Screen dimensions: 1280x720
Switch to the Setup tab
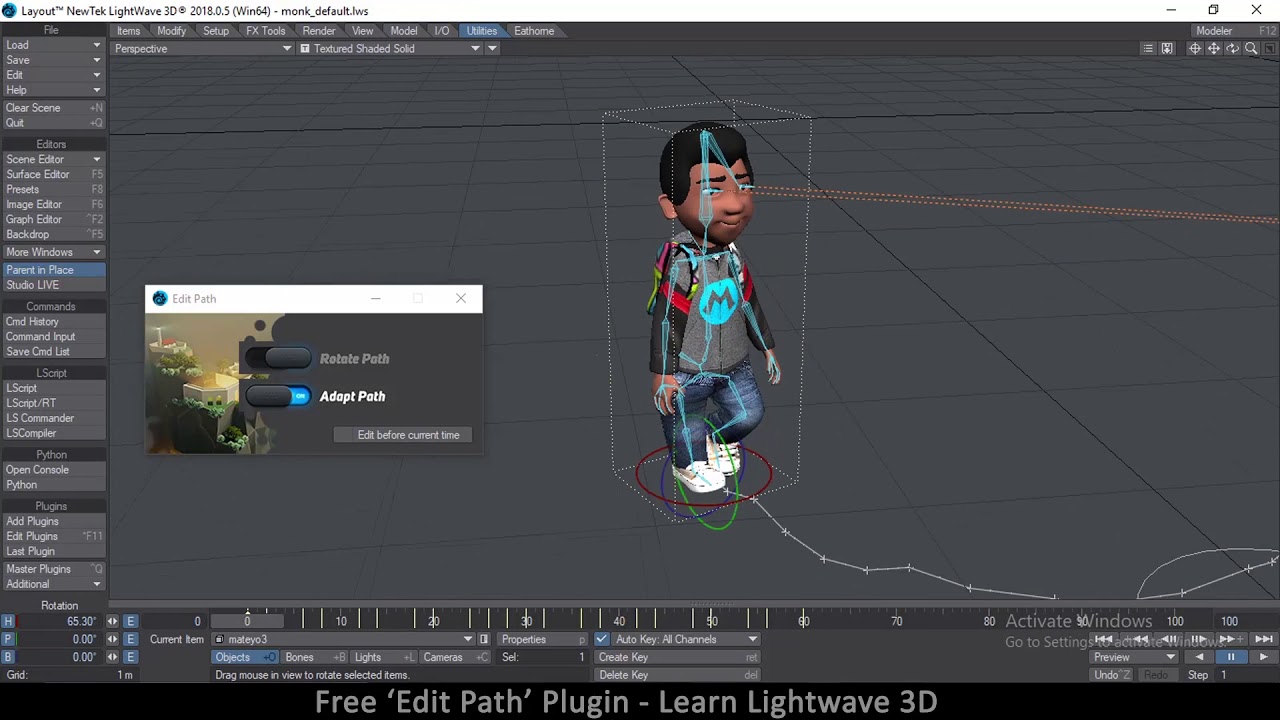click(x=216, y=31)
